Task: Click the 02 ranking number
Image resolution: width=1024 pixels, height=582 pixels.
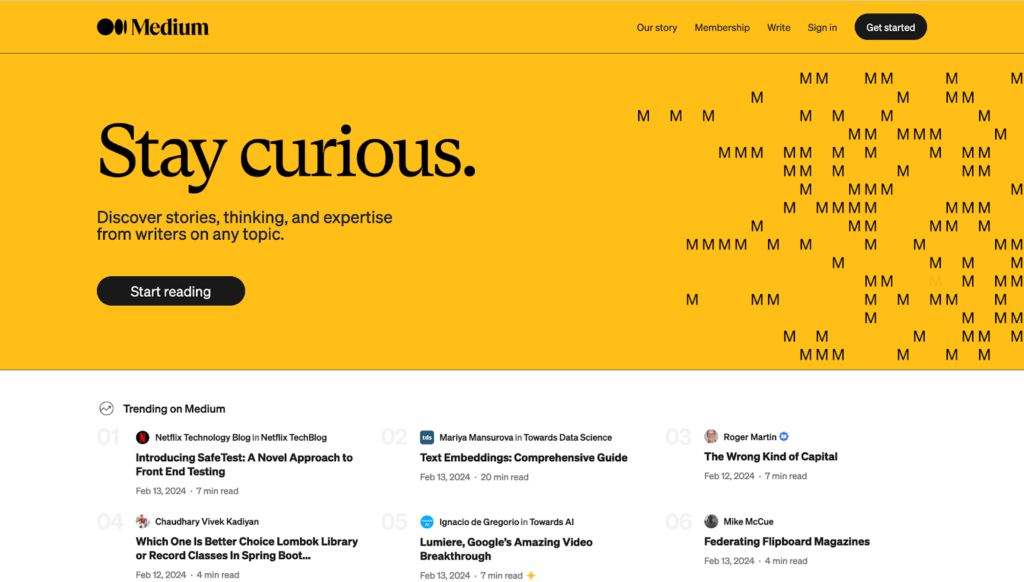Action: tap(394, 437)
